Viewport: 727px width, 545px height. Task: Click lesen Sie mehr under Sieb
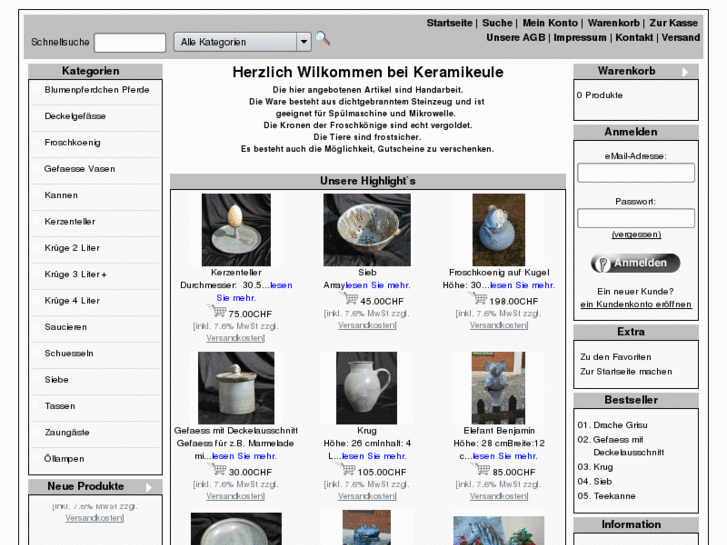(377, 285)
